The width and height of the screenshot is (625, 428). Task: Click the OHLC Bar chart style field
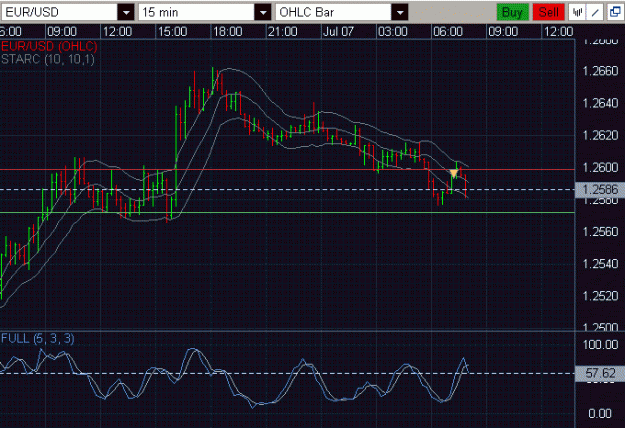click(x=334, y=12)
